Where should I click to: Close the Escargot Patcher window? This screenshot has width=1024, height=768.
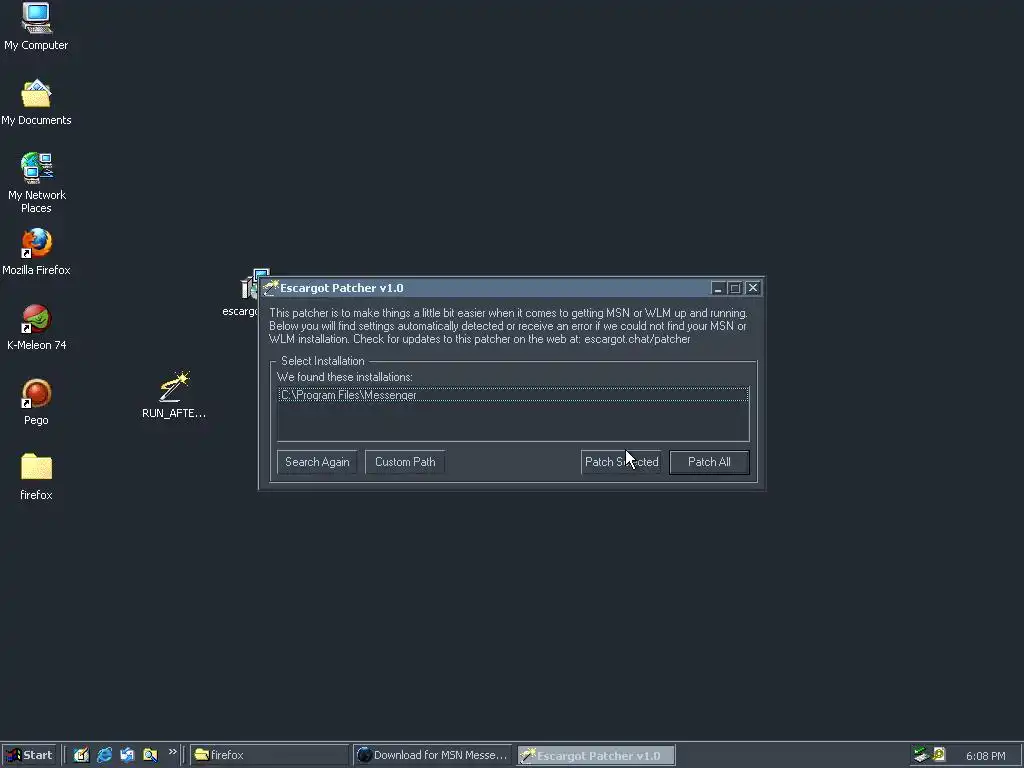(752, 288)
